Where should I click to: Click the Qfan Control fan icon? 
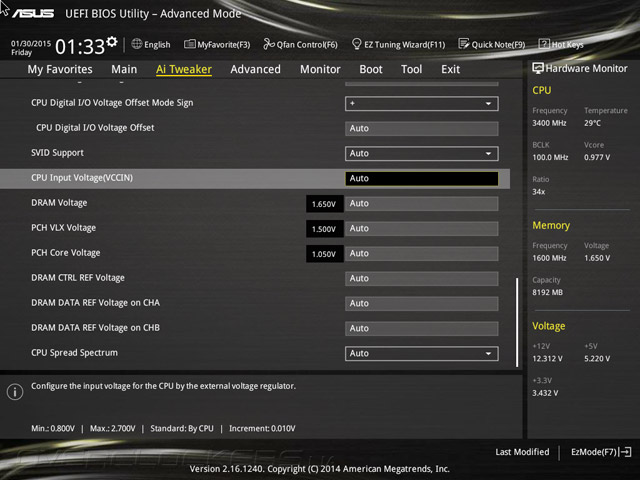coord(269,44)
